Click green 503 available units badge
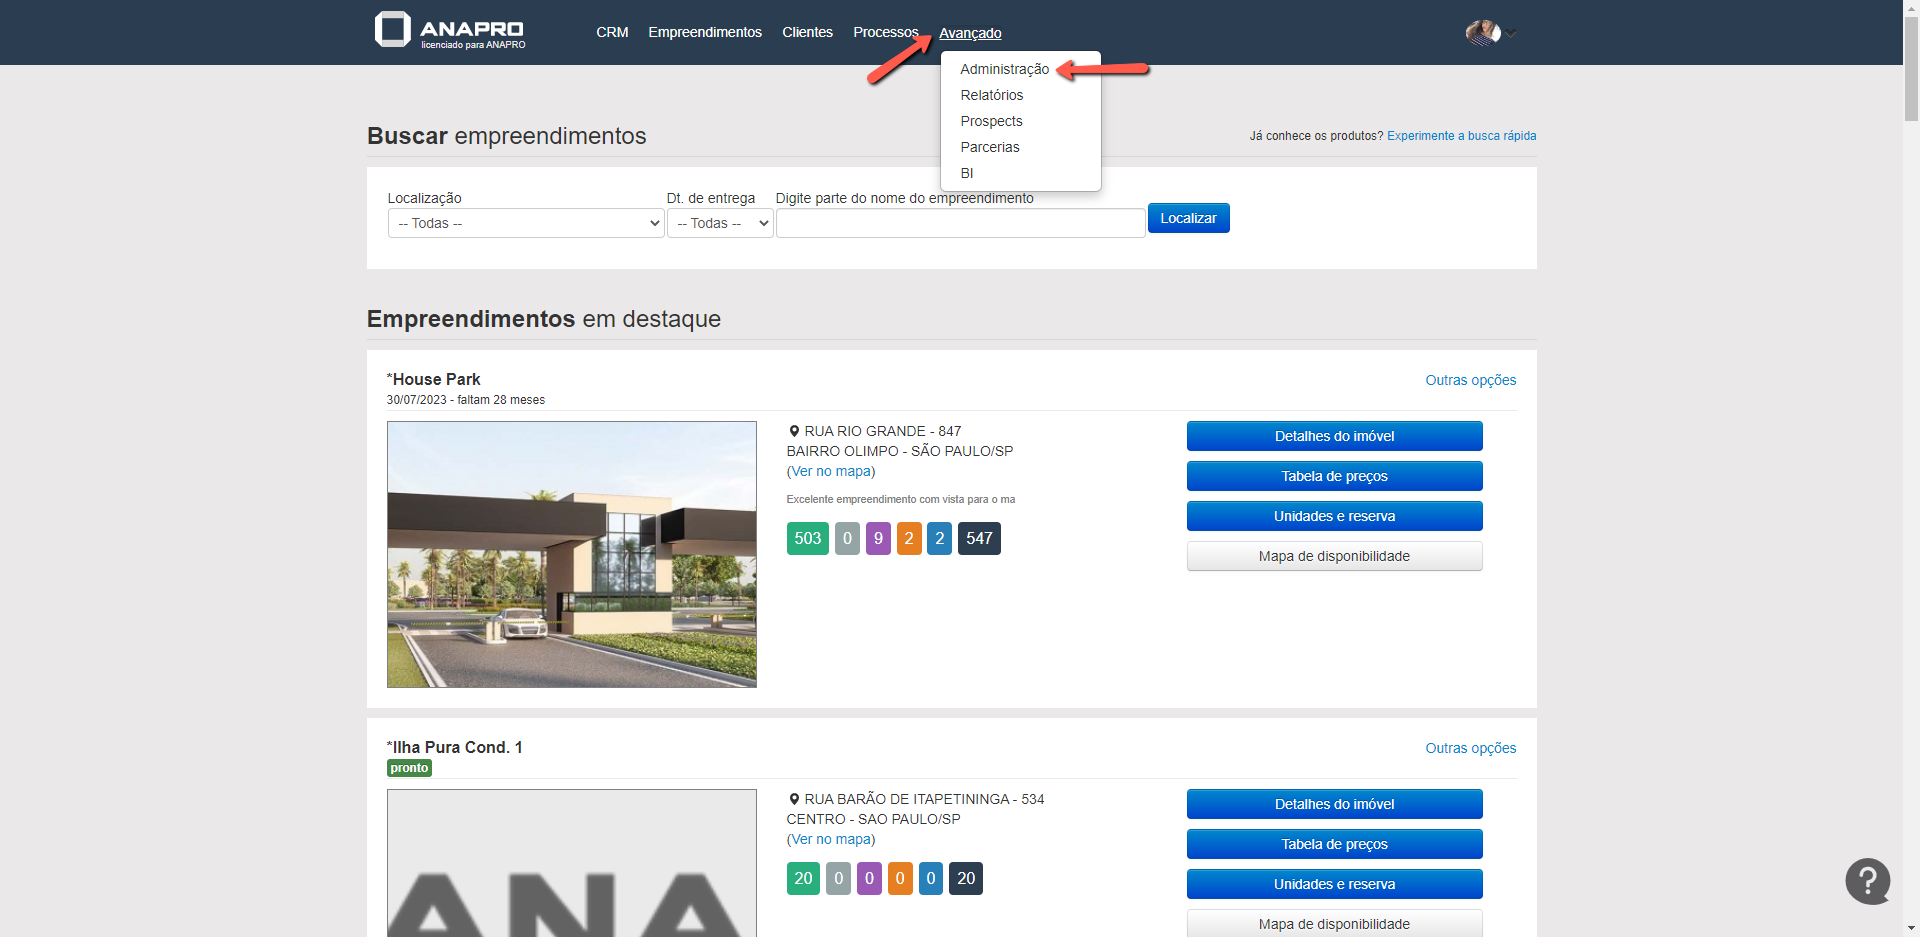This screenshot has width=1920, height=937. click(807, 539)
